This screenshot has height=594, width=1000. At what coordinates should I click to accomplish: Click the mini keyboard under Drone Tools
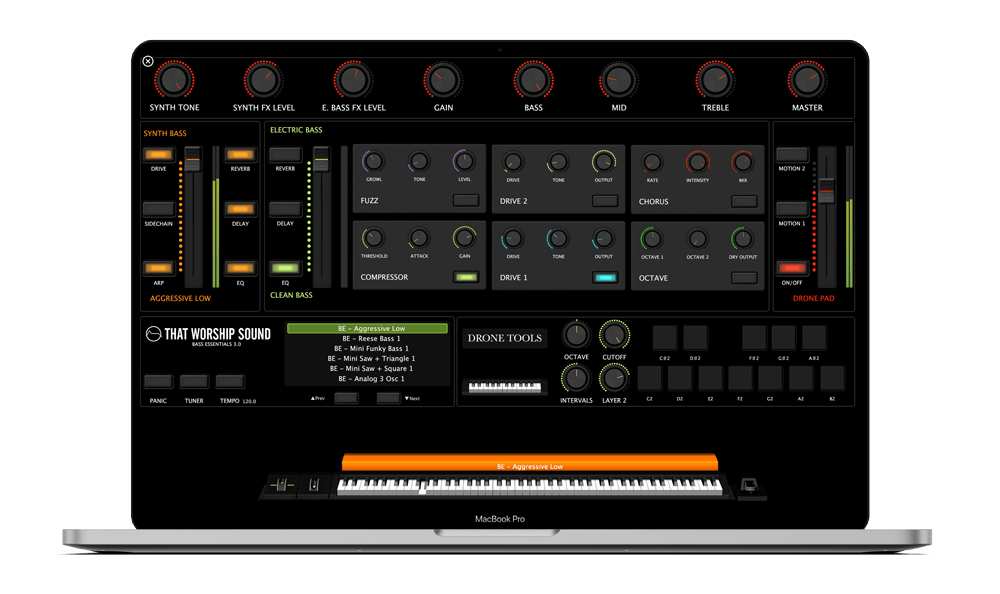(x=504, y=387)
